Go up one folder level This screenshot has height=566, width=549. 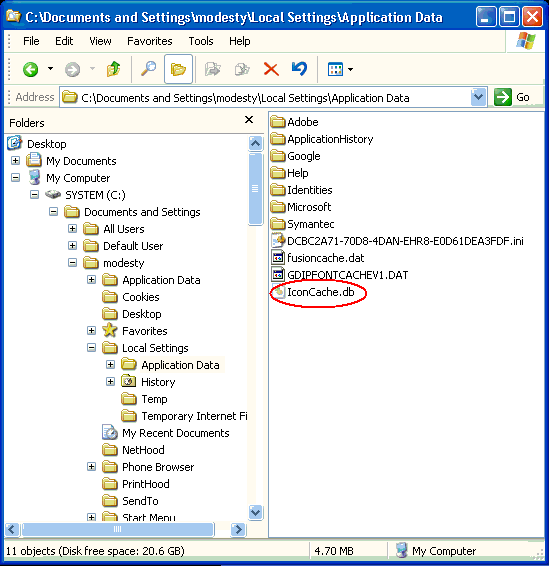[x=113, y=69]
